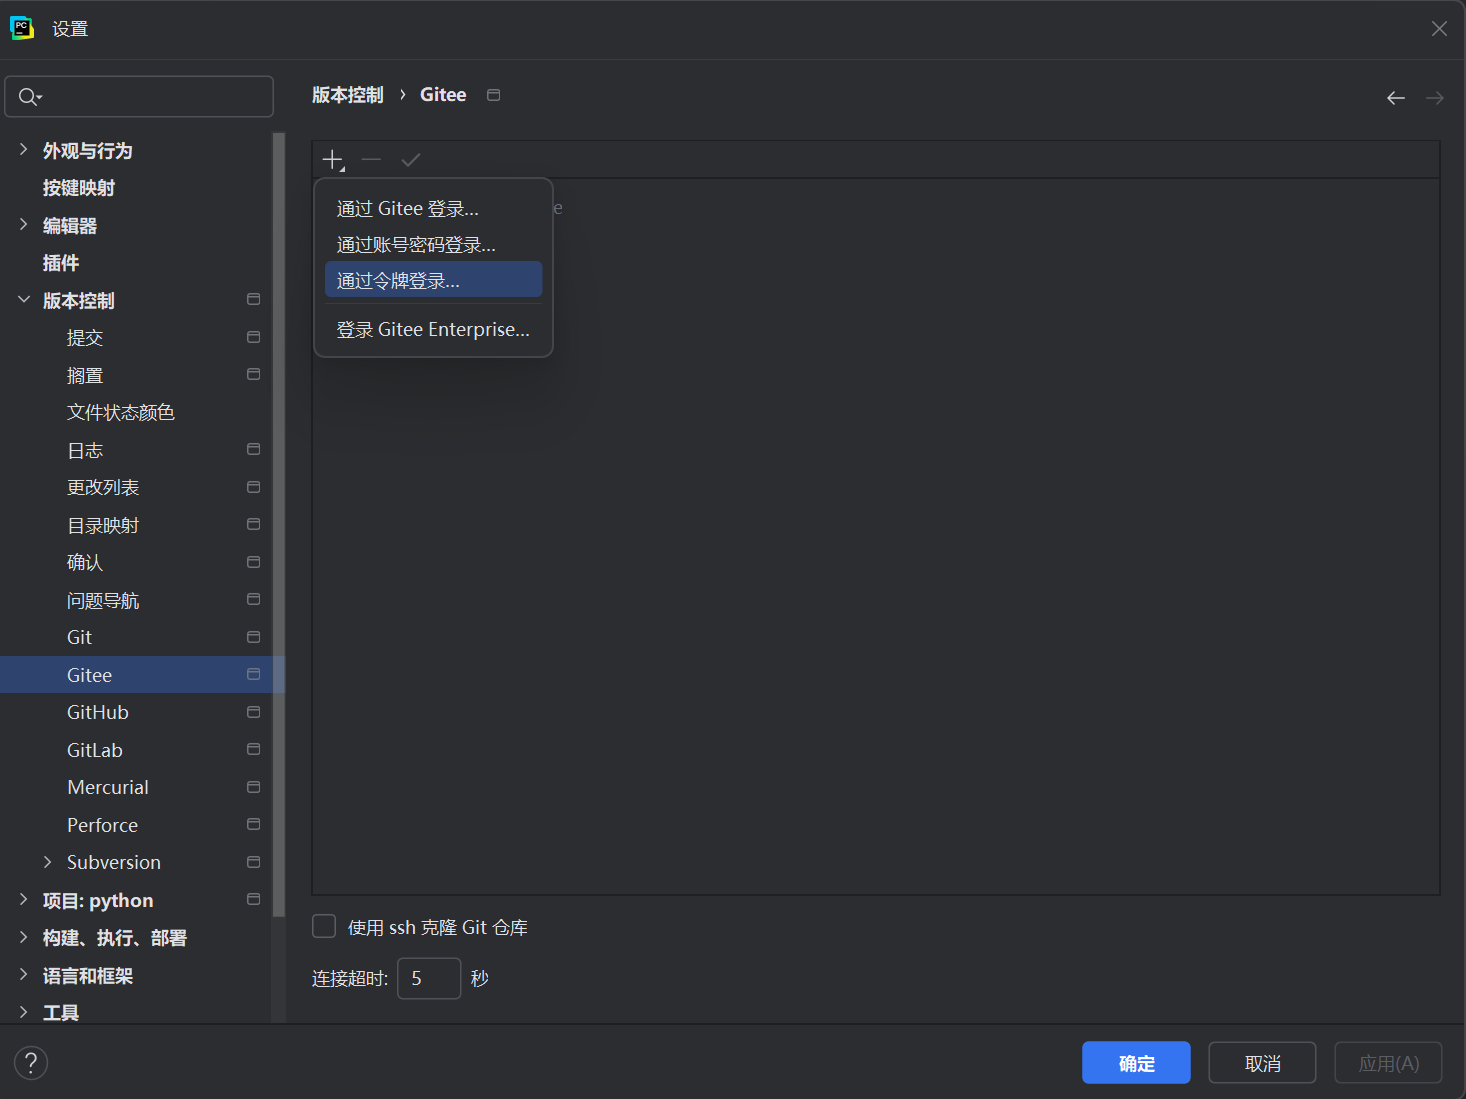
Task: Select 搁置 tree item
Action: (x=85, y=375)
